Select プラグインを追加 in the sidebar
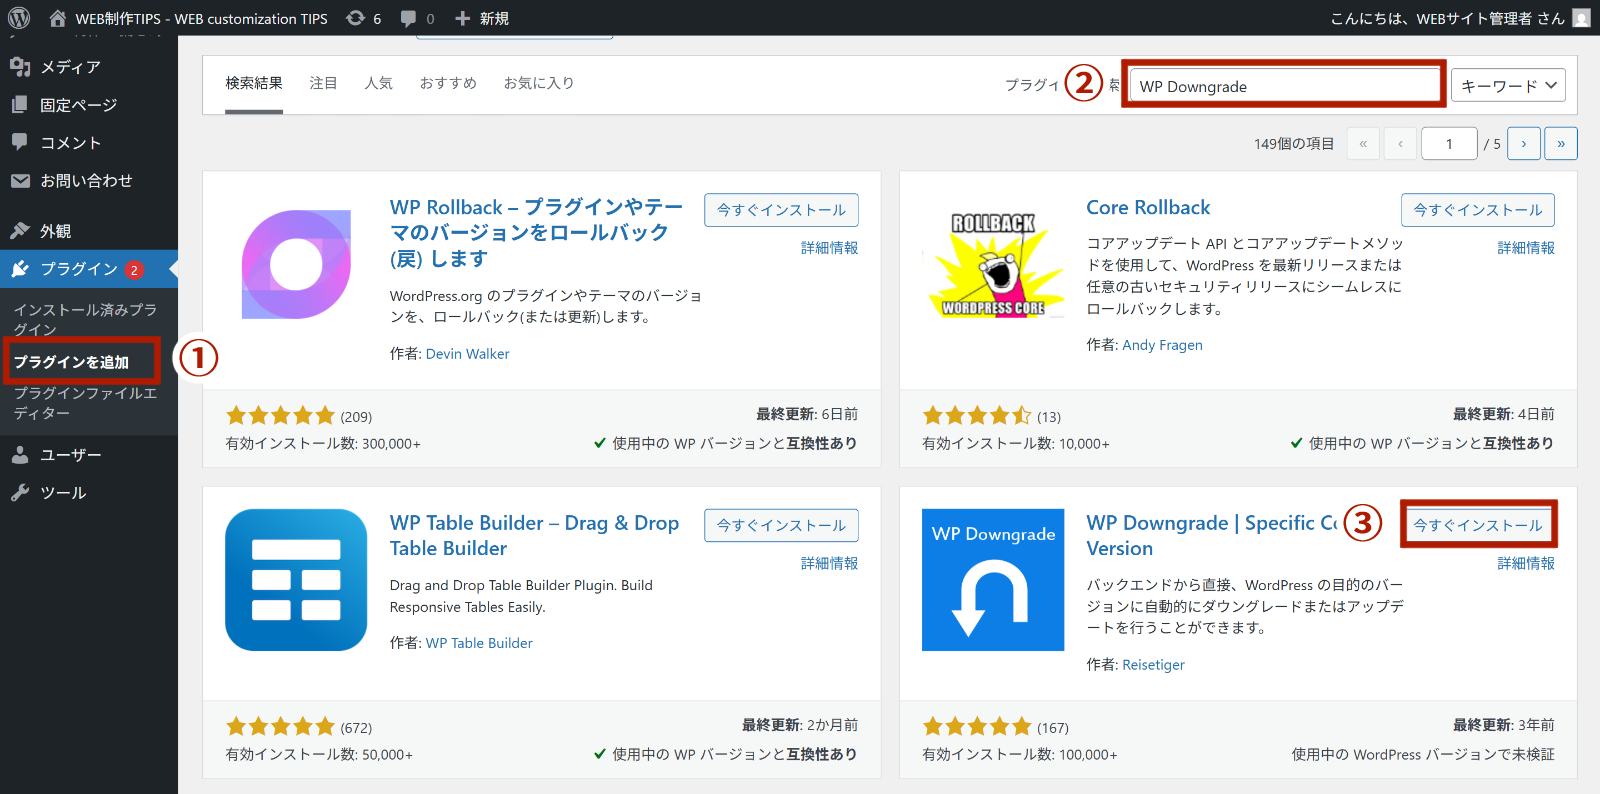 tap(72, 362)
